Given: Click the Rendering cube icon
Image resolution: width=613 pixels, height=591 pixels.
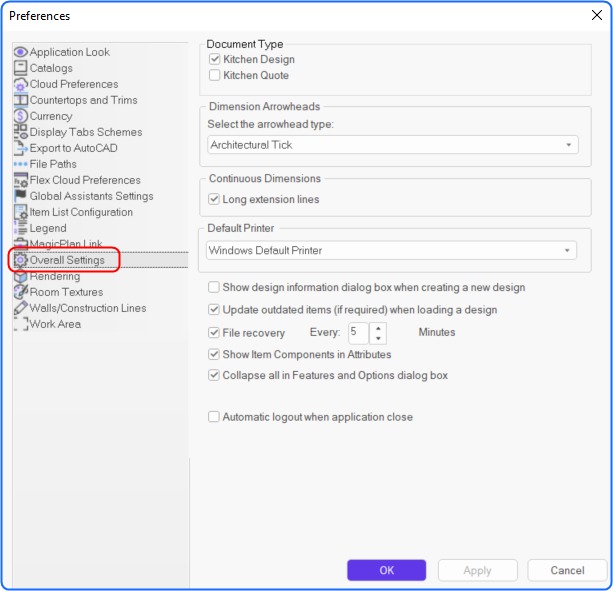Looking at the screenshot, I should 20,276.
